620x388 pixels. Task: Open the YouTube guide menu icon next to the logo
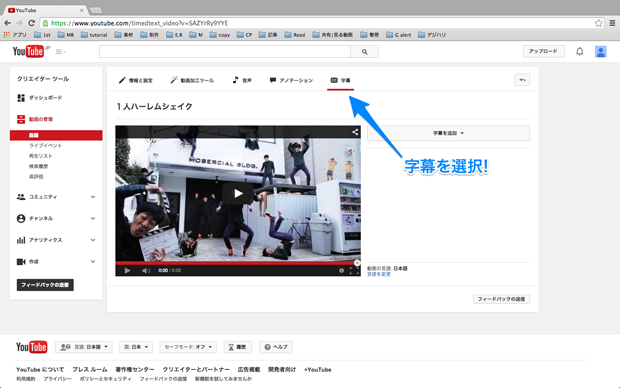(x=60, y=52)
